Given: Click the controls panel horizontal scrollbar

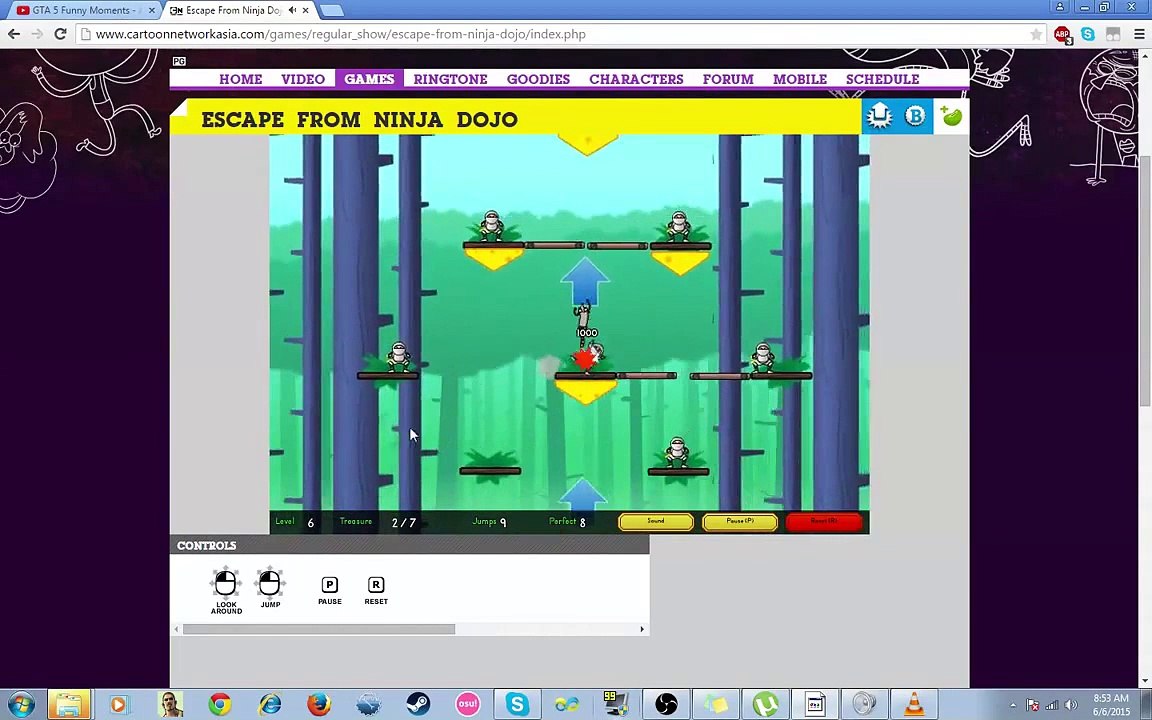Looking at the screenshot, I should pos(319,629).
